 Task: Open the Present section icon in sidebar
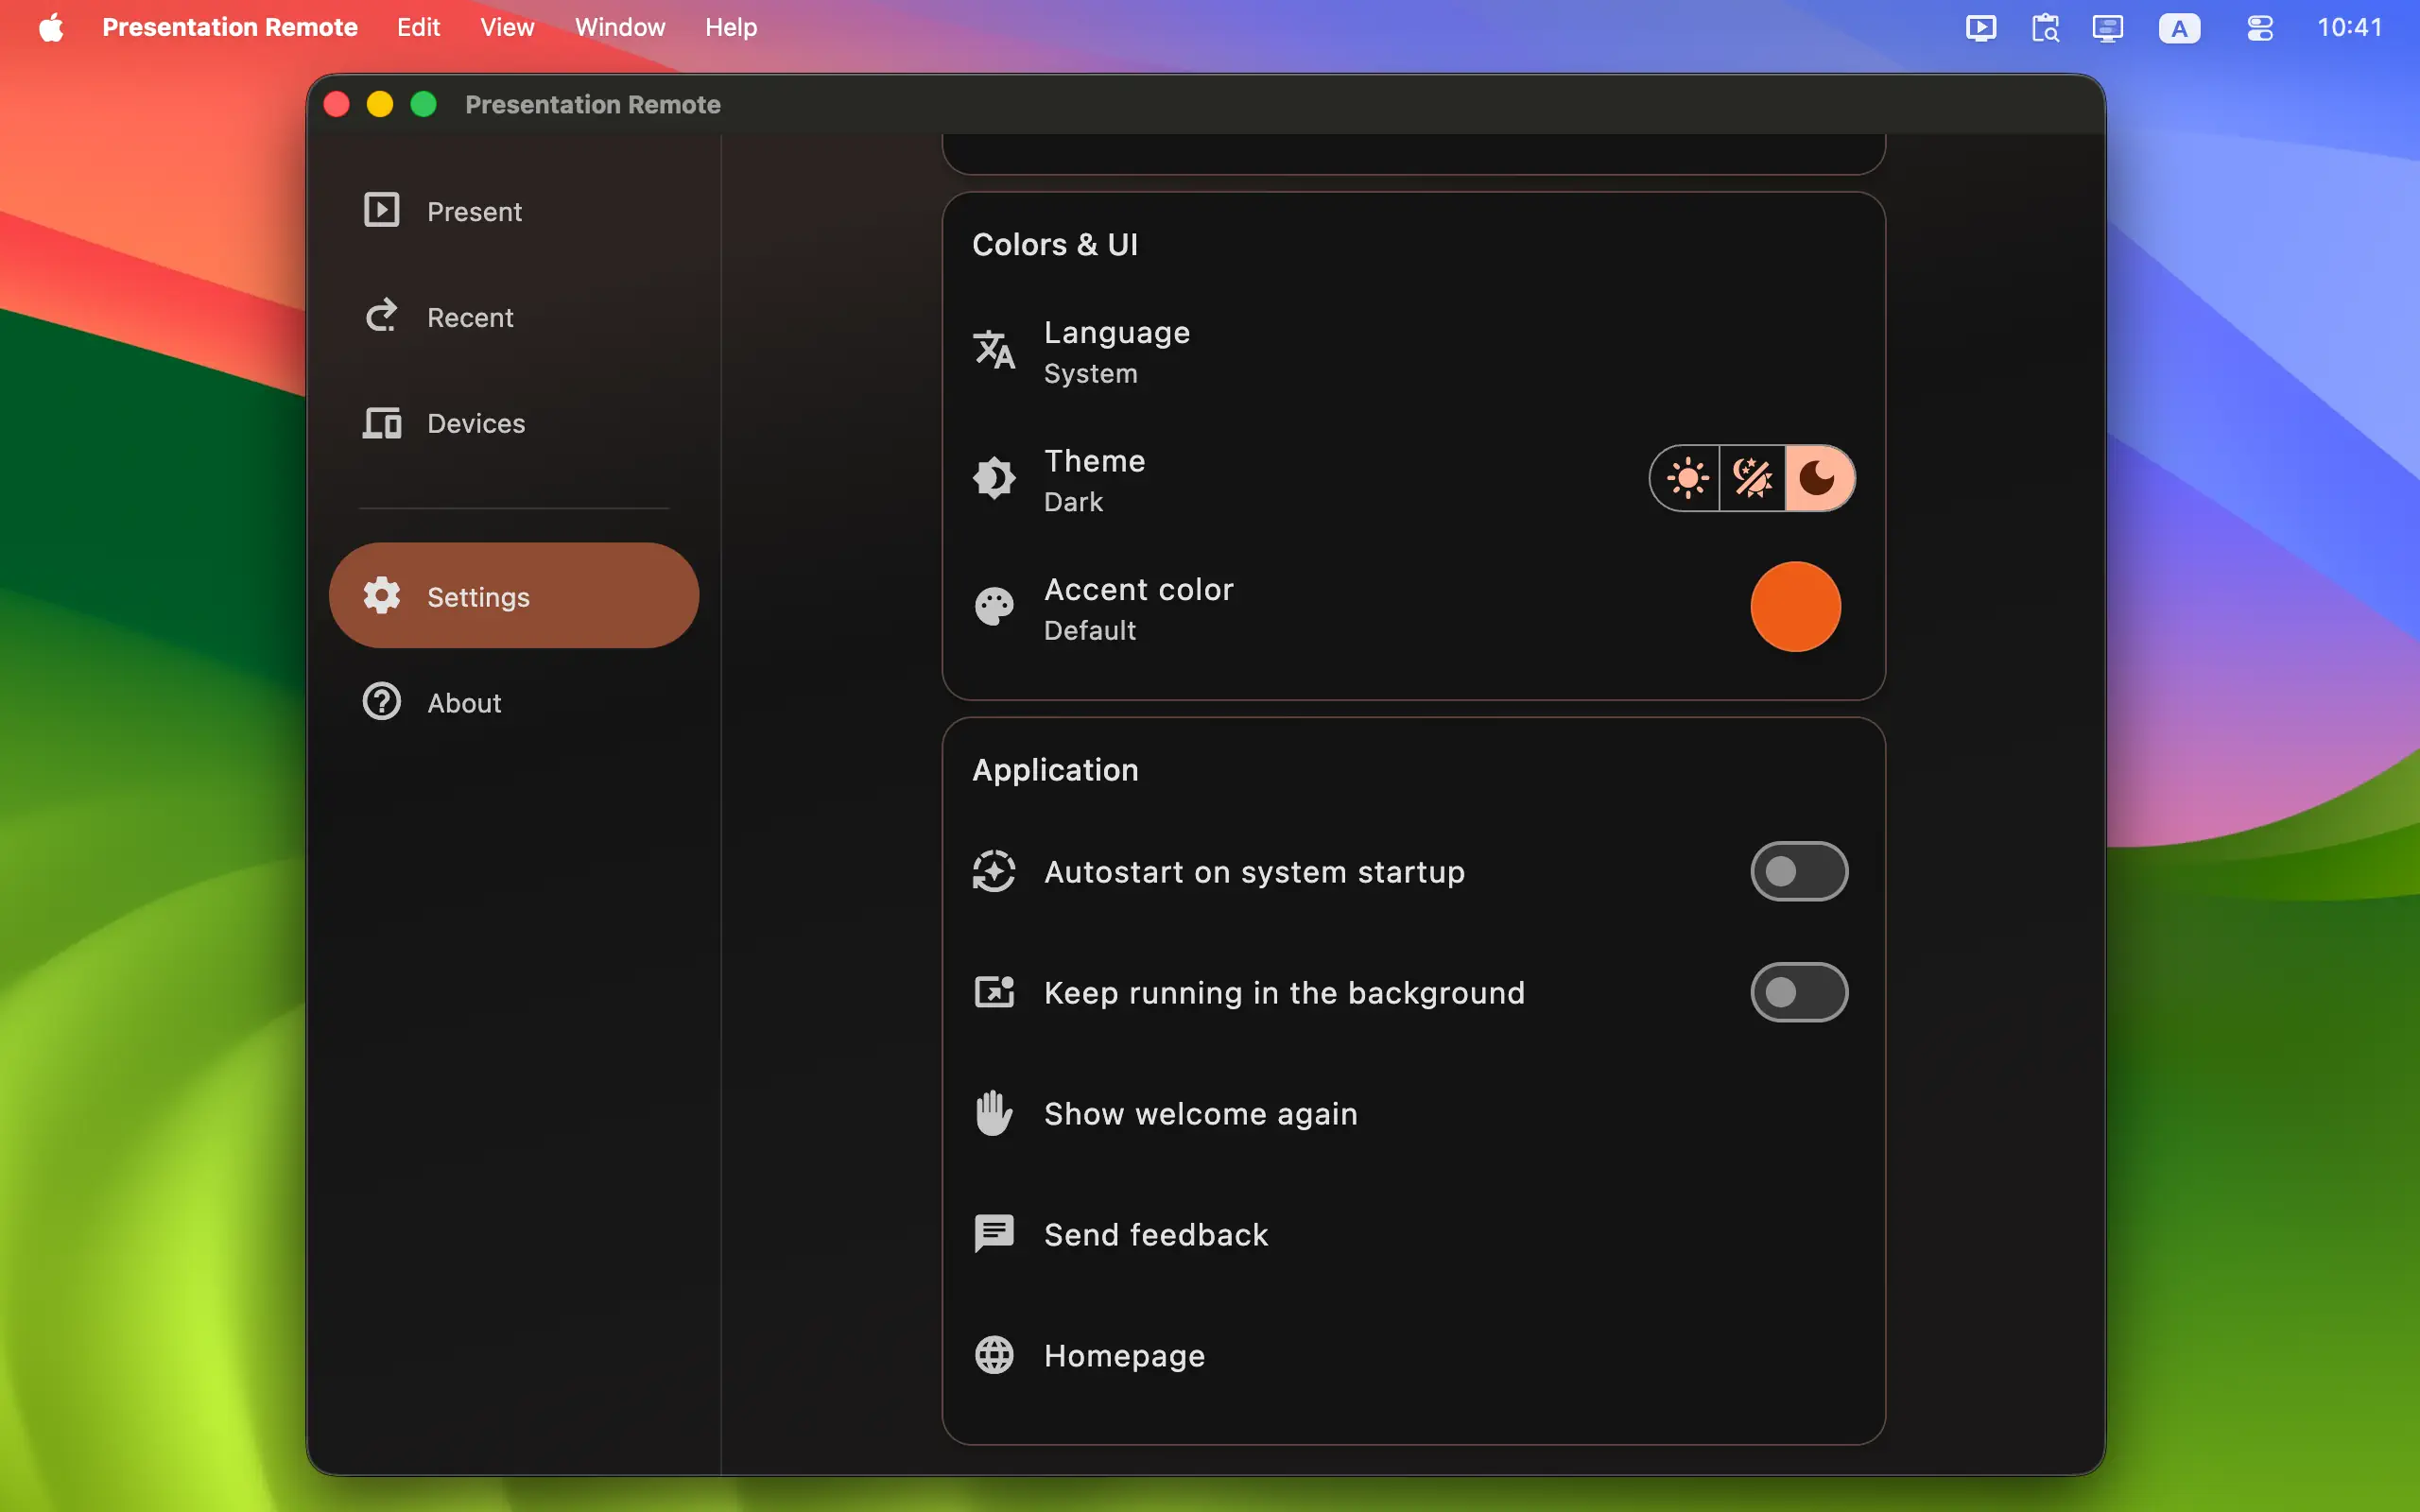381,210
